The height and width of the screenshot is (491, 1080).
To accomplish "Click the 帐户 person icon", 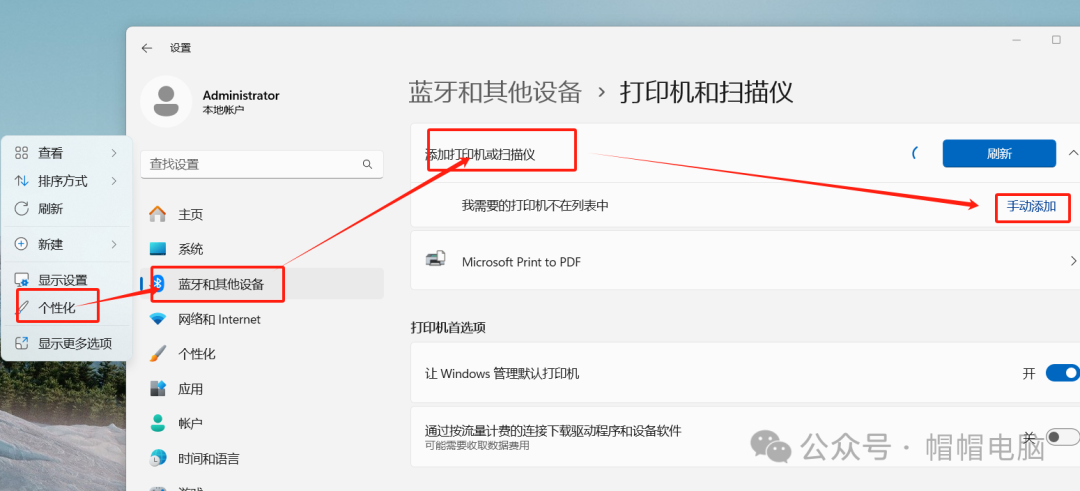I will 158,423.
